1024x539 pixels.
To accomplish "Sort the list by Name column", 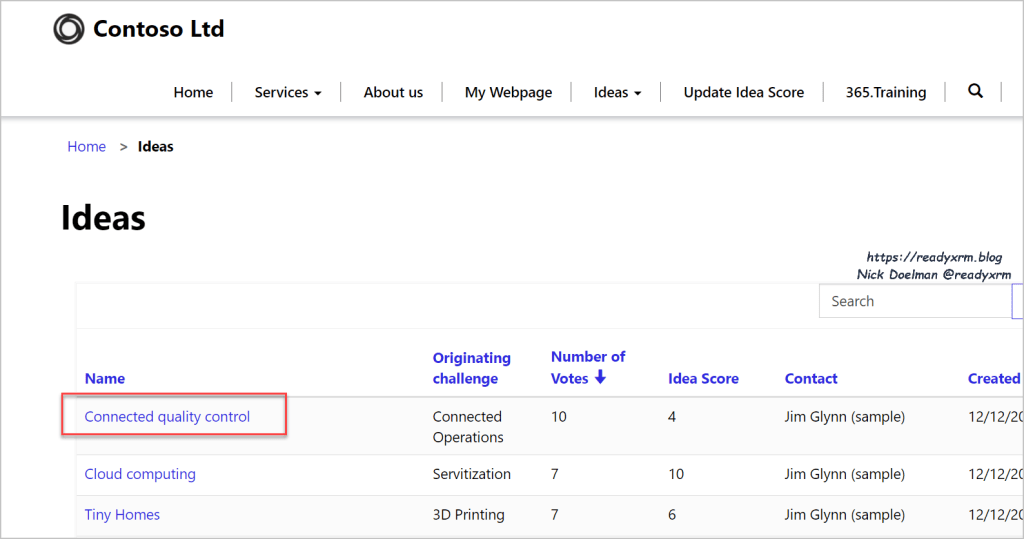I will [105, 378].
